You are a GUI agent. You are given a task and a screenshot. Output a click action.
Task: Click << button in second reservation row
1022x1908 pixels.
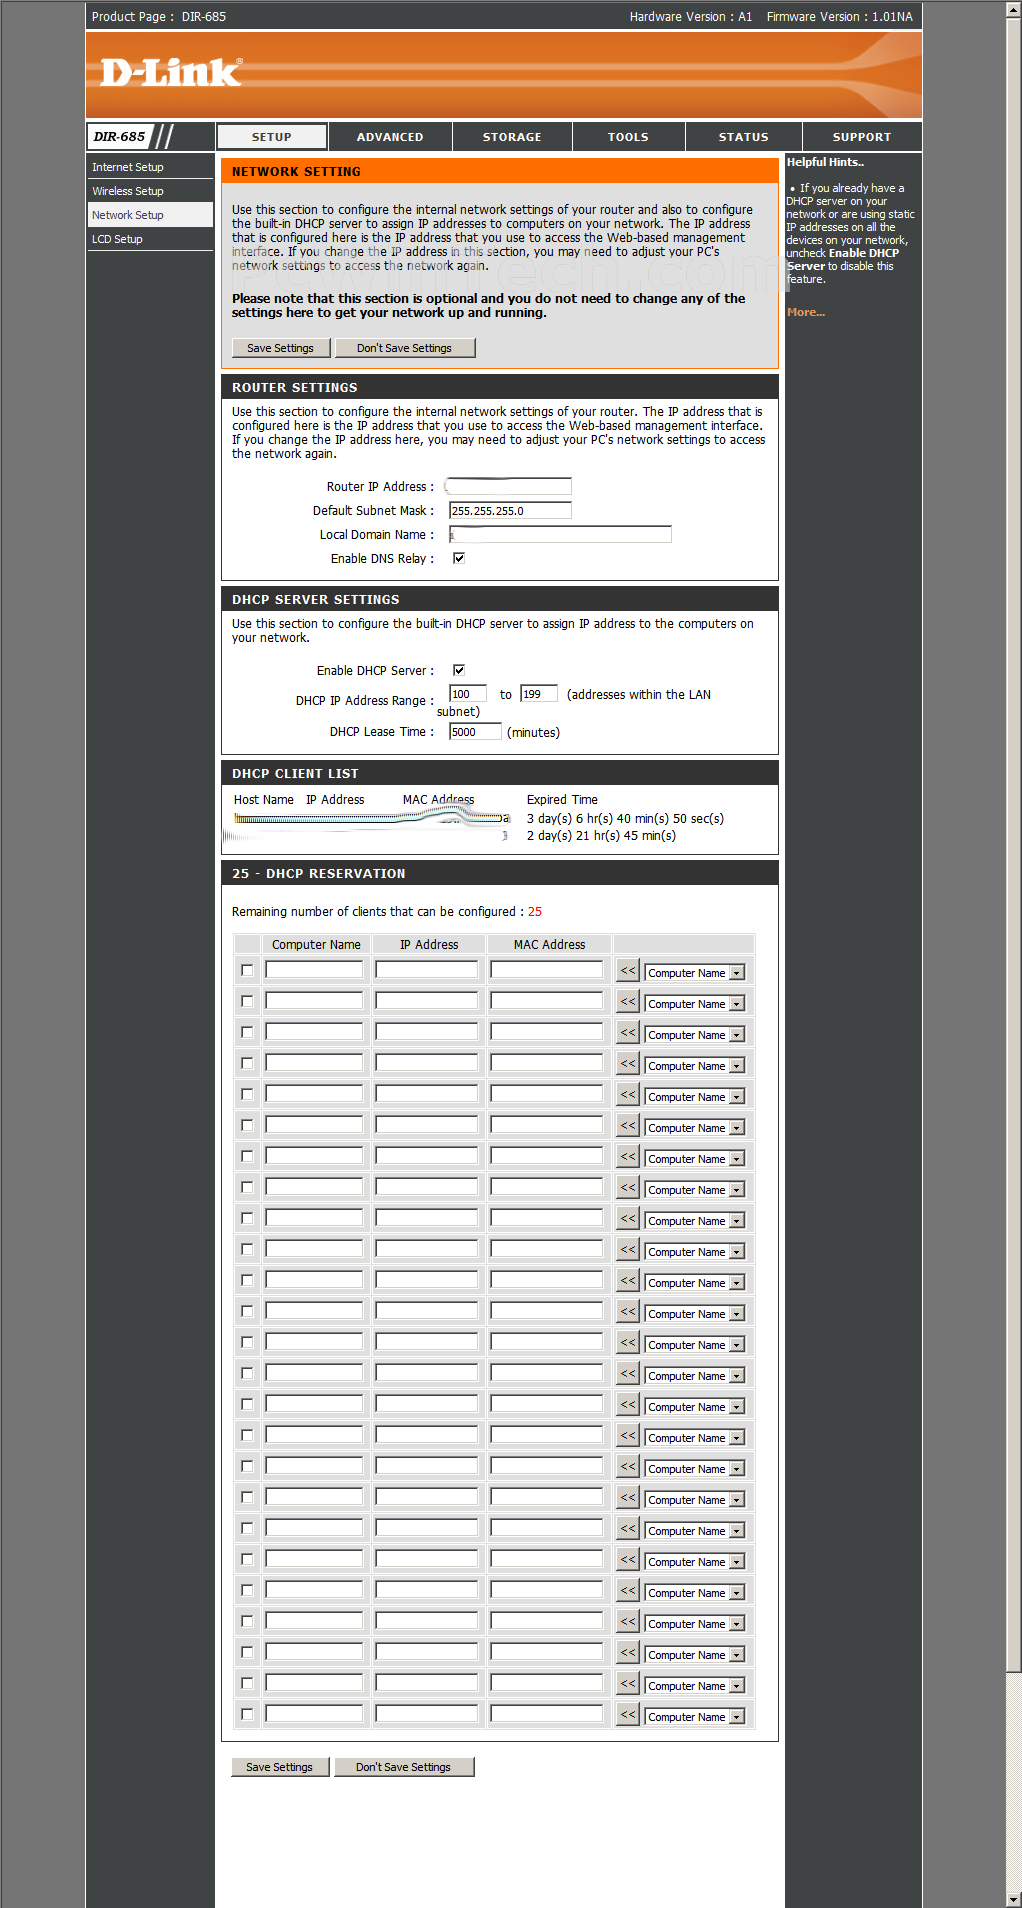point(628,1001)
